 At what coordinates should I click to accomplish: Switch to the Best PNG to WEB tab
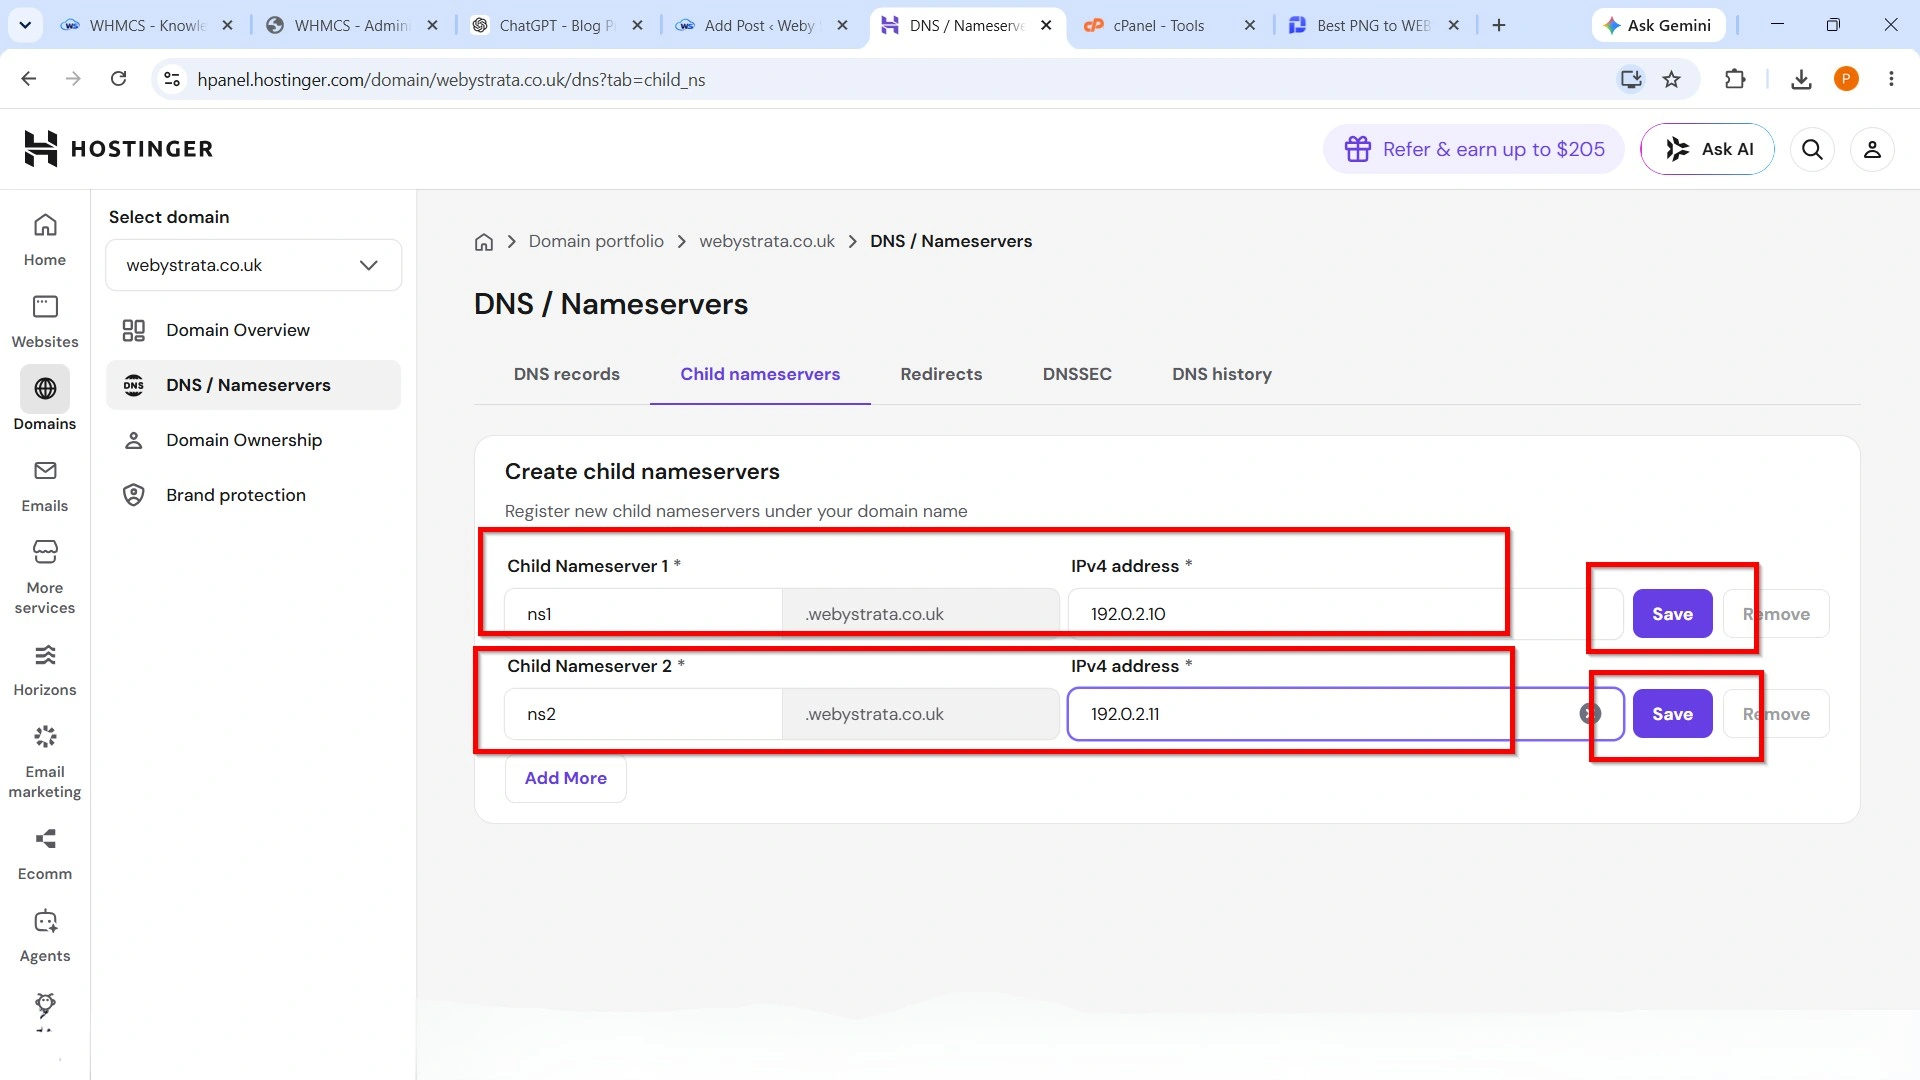coord(1374,25)
